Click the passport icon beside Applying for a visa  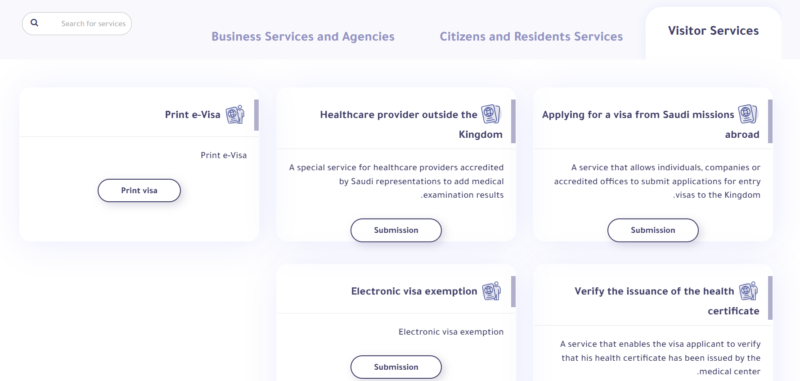pyautogui.click(x=748, y=114)
